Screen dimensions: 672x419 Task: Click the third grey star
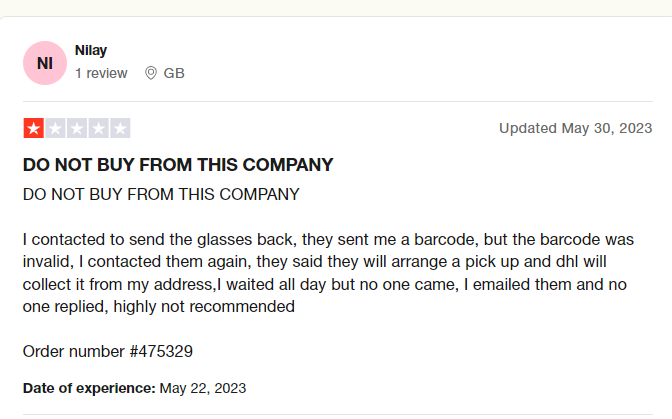(x=77, y=128)
